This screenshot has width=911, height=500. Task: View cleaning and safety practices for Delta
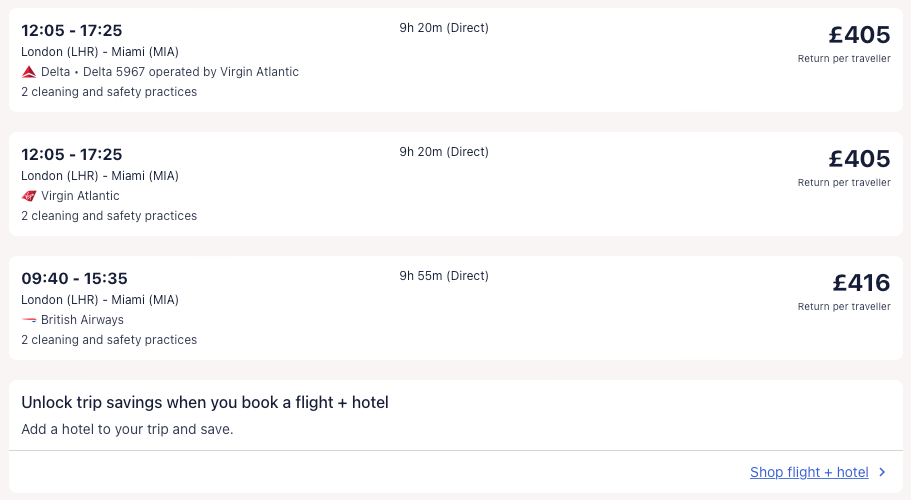[109, 92]
